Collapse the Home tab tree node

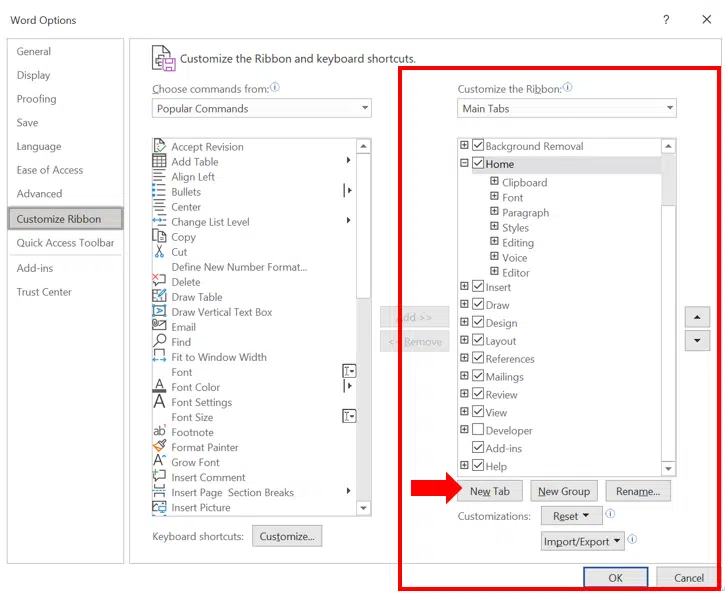pyautogui.click(x=464, y=163)
